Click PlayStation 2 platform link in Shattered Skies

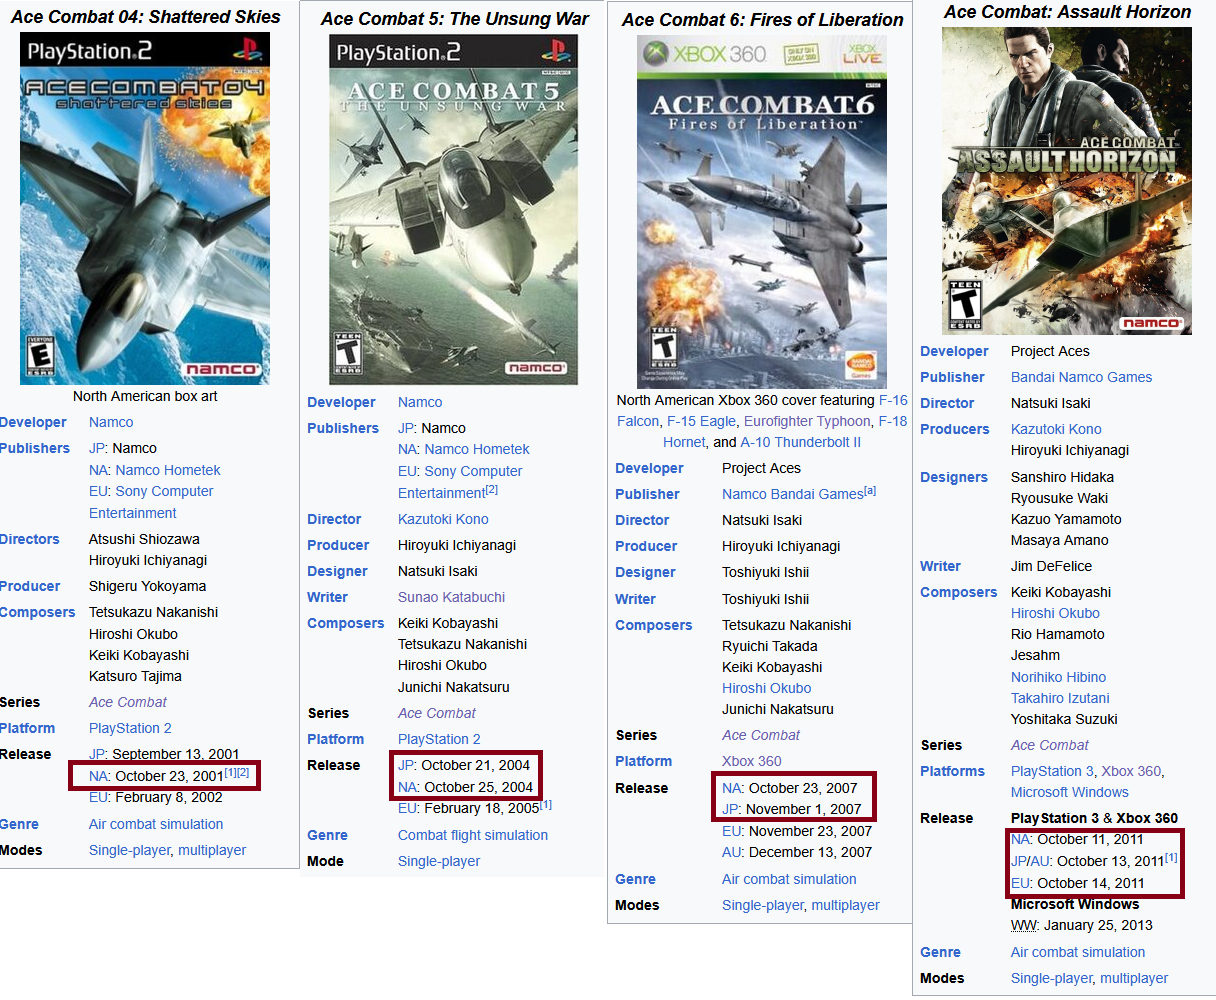tap(130, 728)
